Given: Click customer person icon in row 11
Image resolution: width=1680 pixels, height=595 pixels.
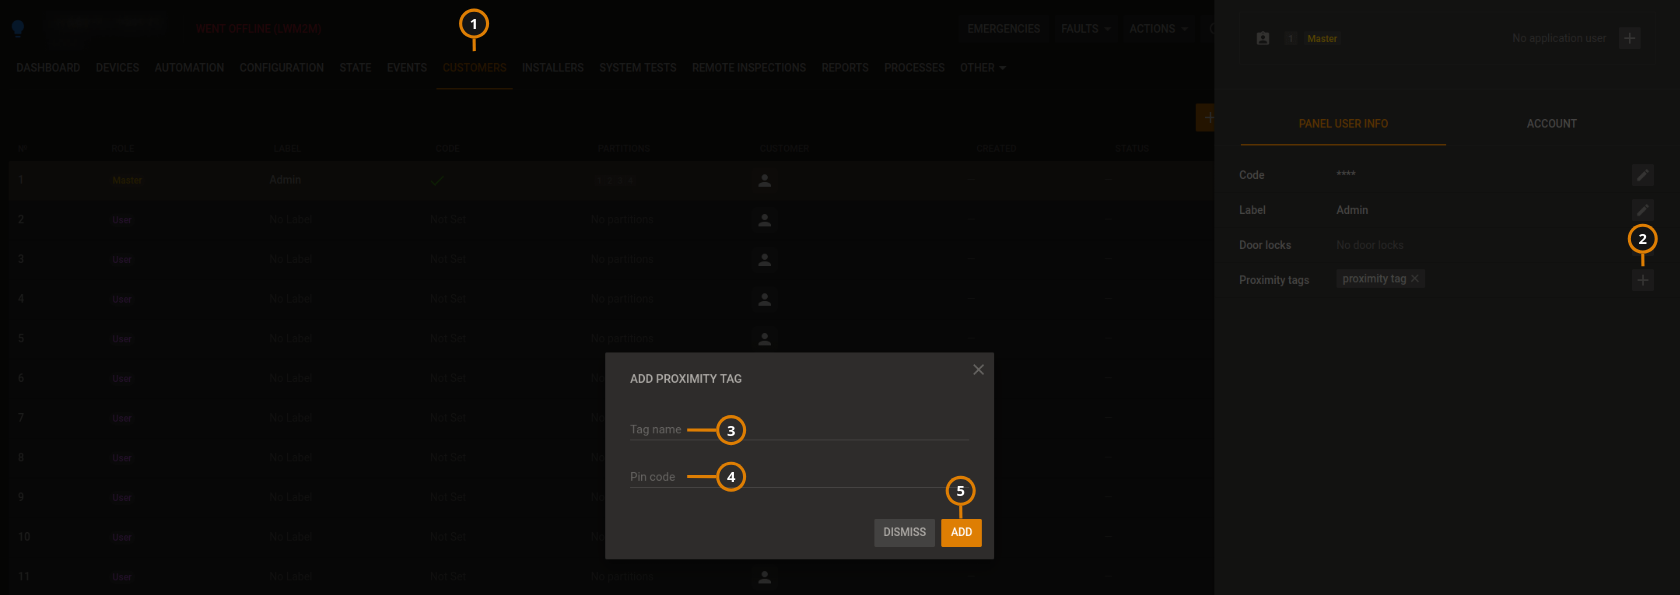Looking at the screenshot, I should tap(765, 577).
